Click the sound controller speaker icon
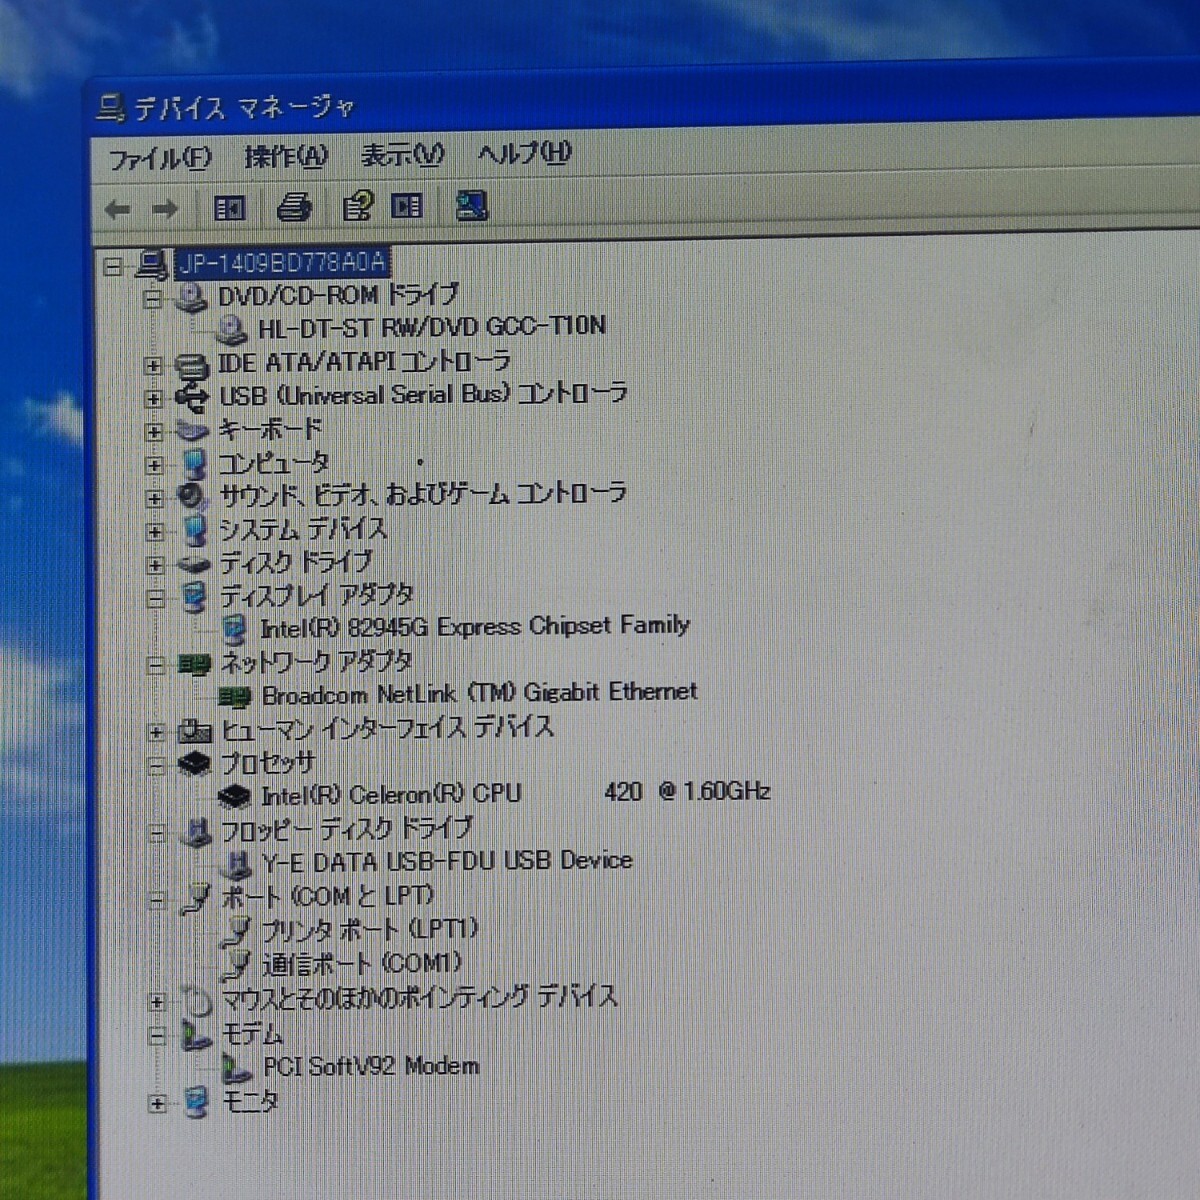The height and width of the screenshot is (1200, 1200). tap(191, 497)
